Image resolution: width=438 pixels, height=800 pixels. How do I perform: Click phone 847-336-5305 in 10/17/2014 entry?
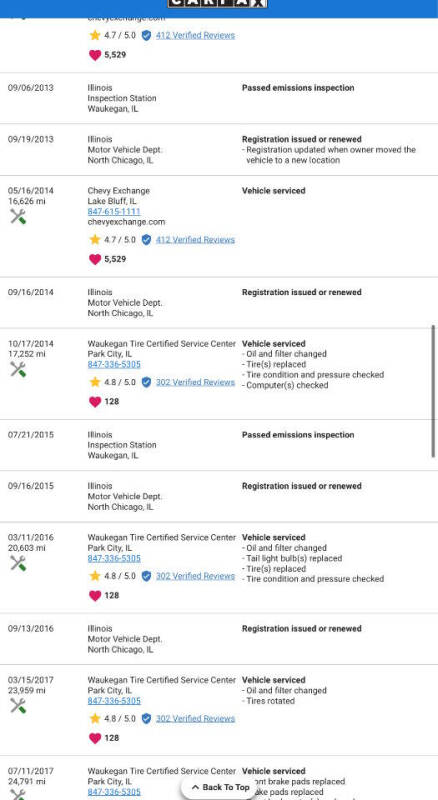point(114,364)
